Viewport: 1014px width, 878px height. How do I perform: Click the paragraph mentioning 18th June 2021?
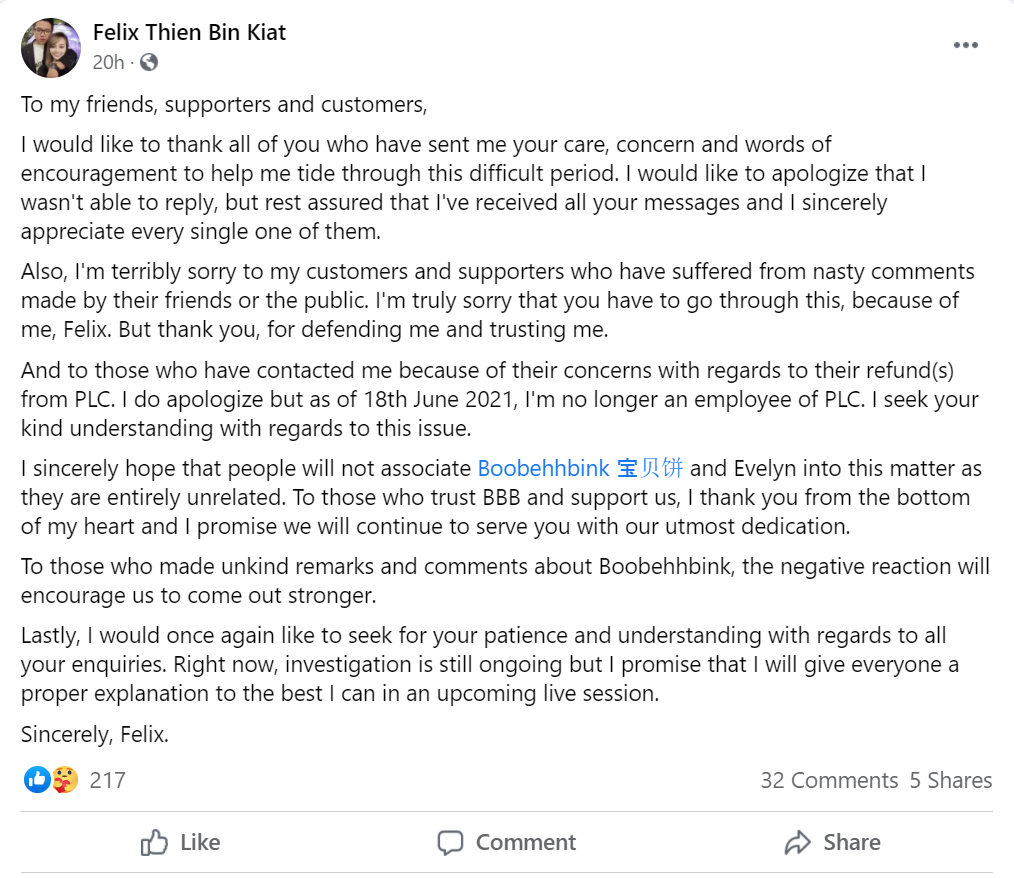click(499, 399)
